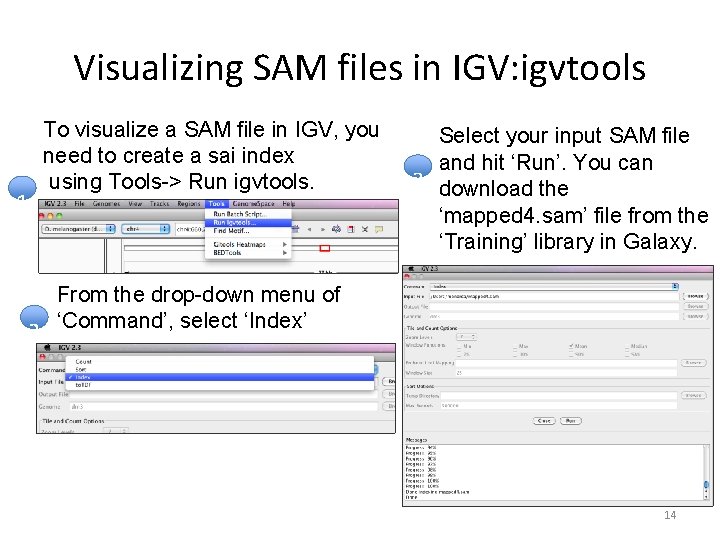This screenshot has width=720, height=540.
Task: Click the Genome field in Command window
Action: 223,407
